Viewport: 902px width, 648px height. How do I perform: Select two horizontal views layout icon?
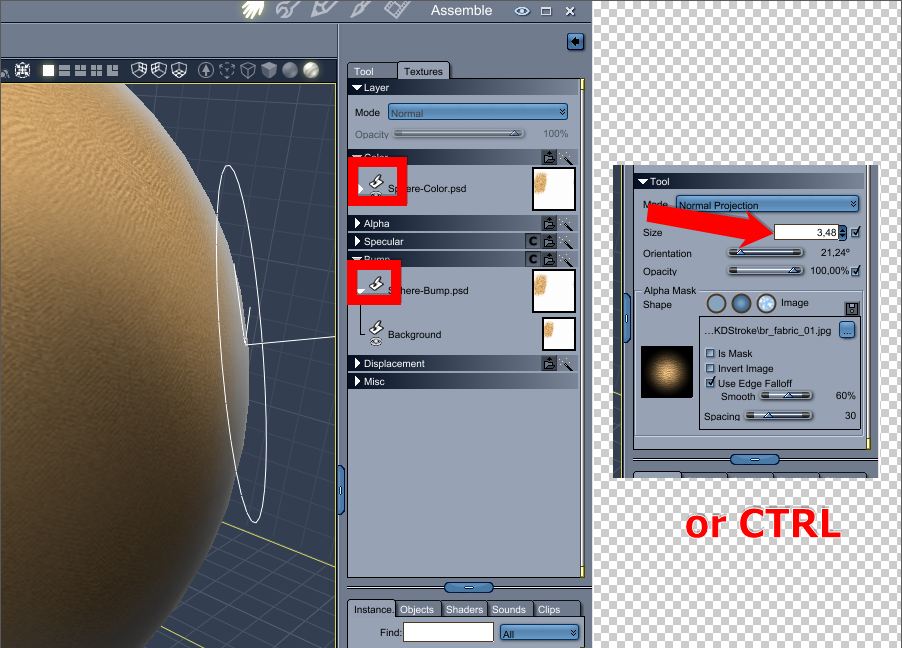64,71
